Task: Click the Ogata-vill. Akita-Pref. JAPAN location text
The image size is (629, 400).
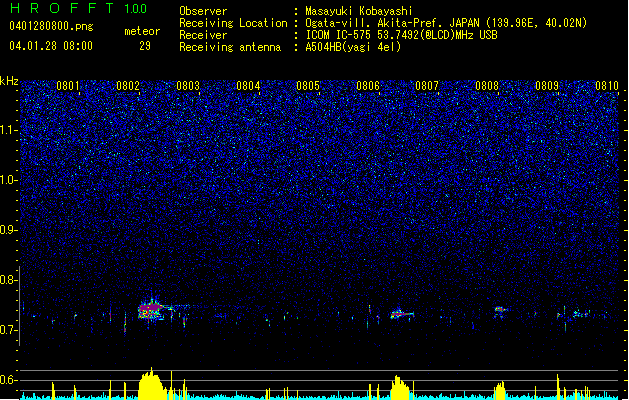Action: 446,23
